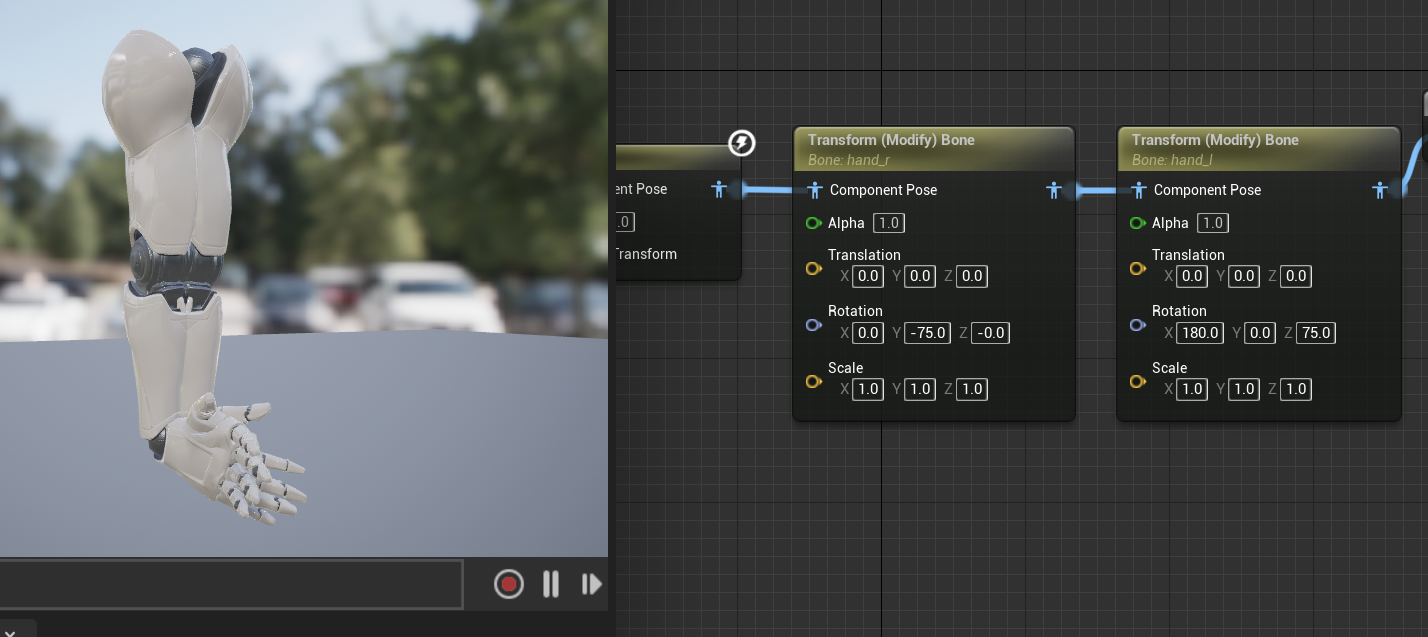The image size is (1428, 637).
Task: Click hand_l node Component Pose output pin
Action: click(1380, 190)
